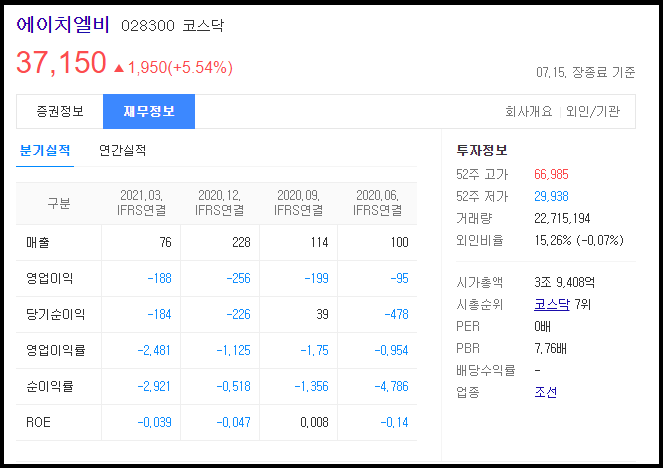Click the stock code 028300

point(148,26)
